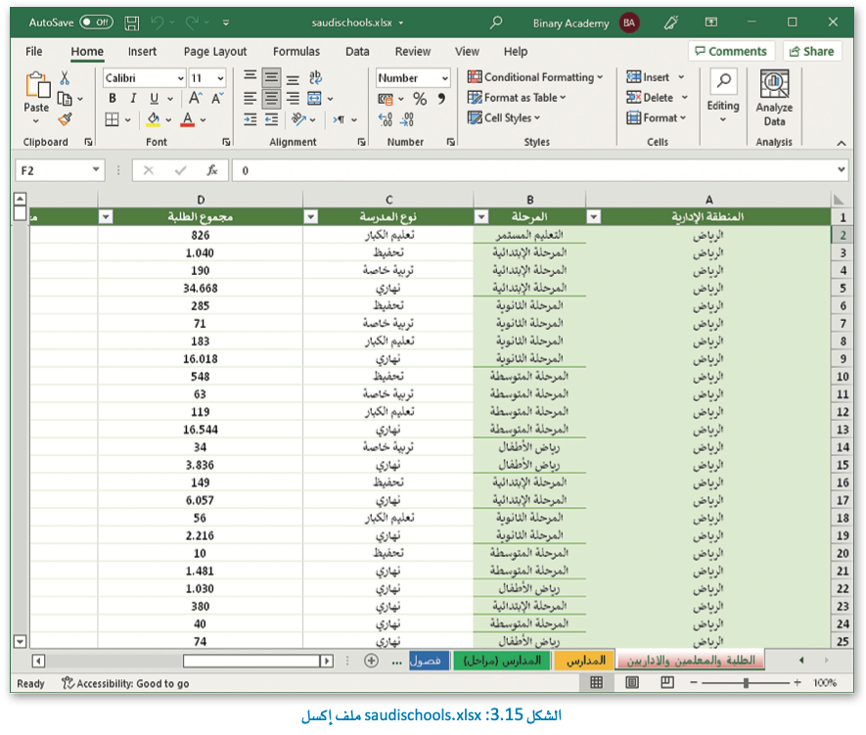Switch to the Insert ribbon tab

[142, 51]
